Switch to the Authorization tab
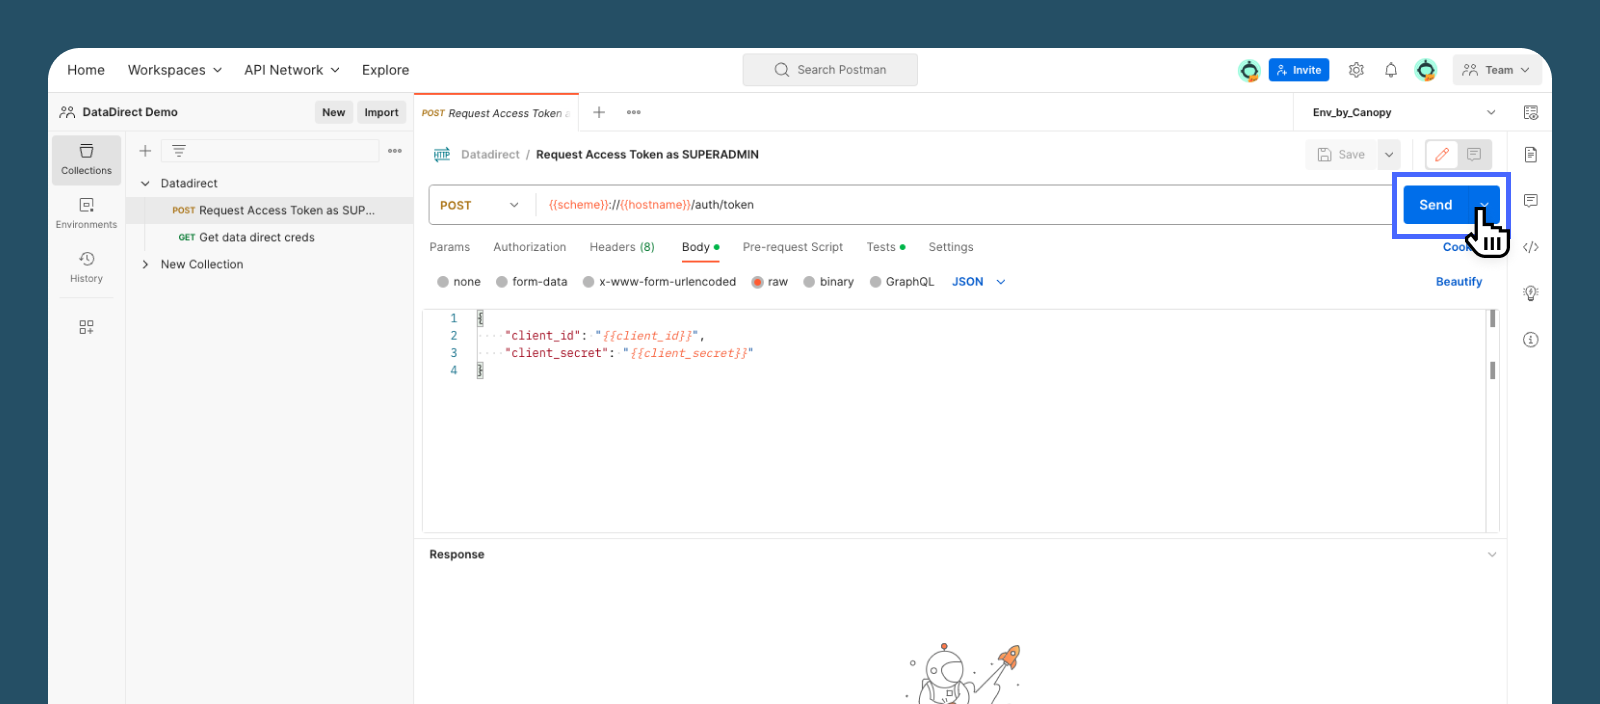Screen dimensions: 1600x704 [x=530, y=247]
